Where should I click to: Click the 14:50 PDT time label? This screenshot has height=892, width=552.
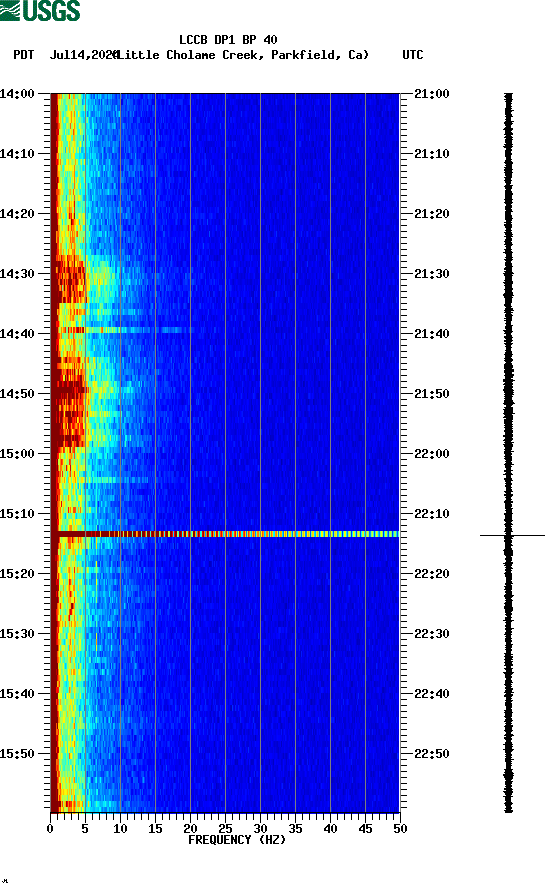[17, 394]
